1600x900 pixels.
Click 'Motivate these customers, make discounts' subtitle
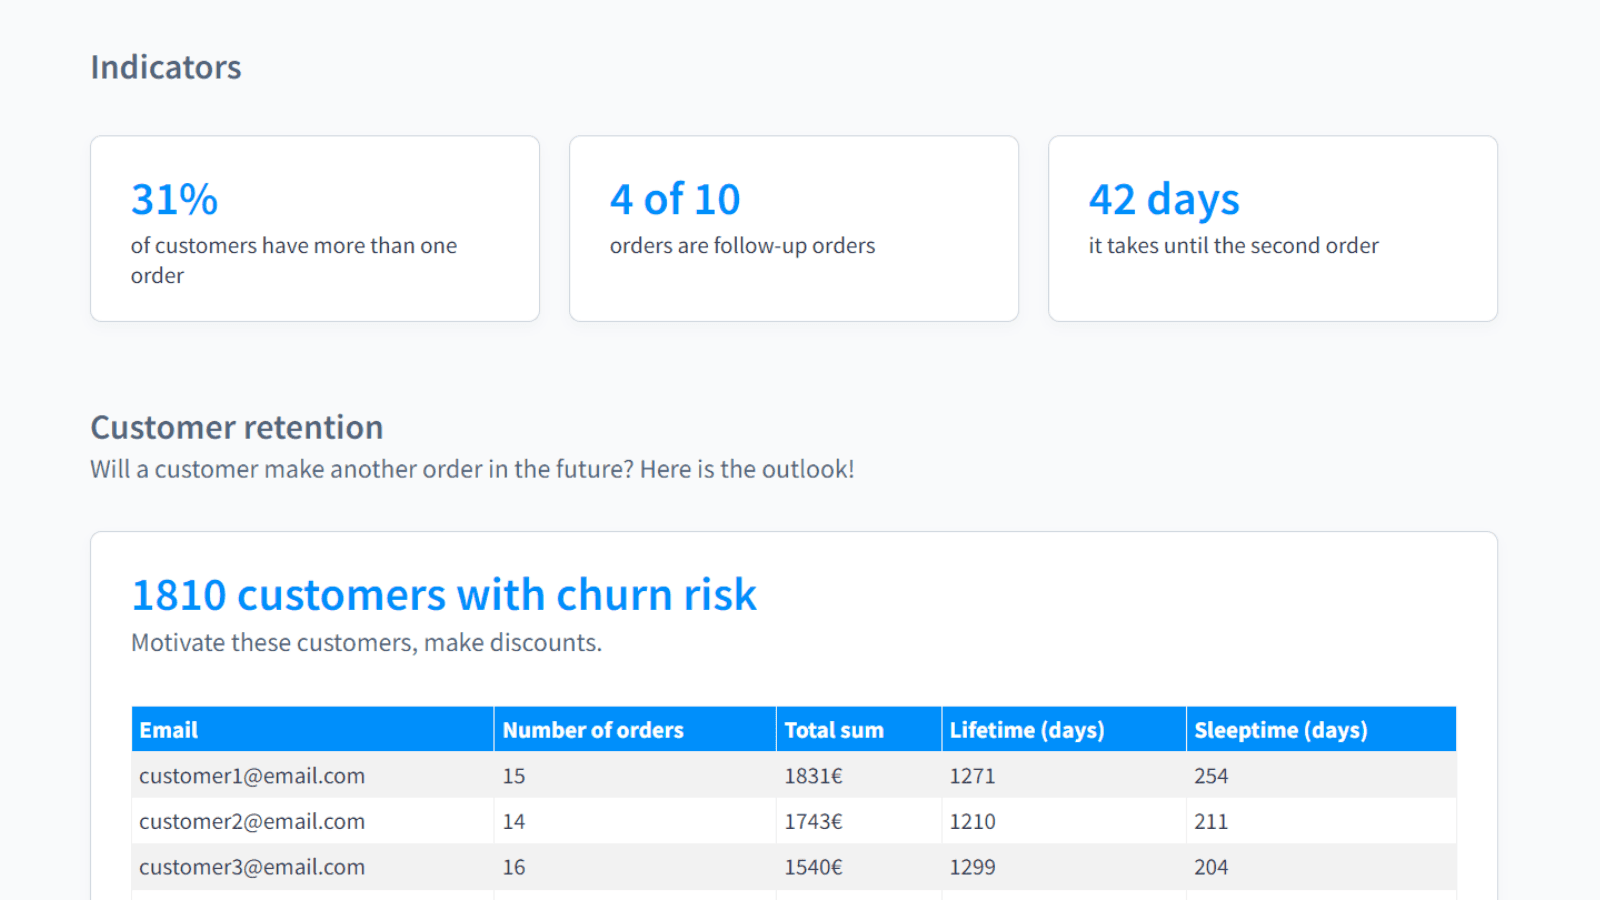(367, 642)
